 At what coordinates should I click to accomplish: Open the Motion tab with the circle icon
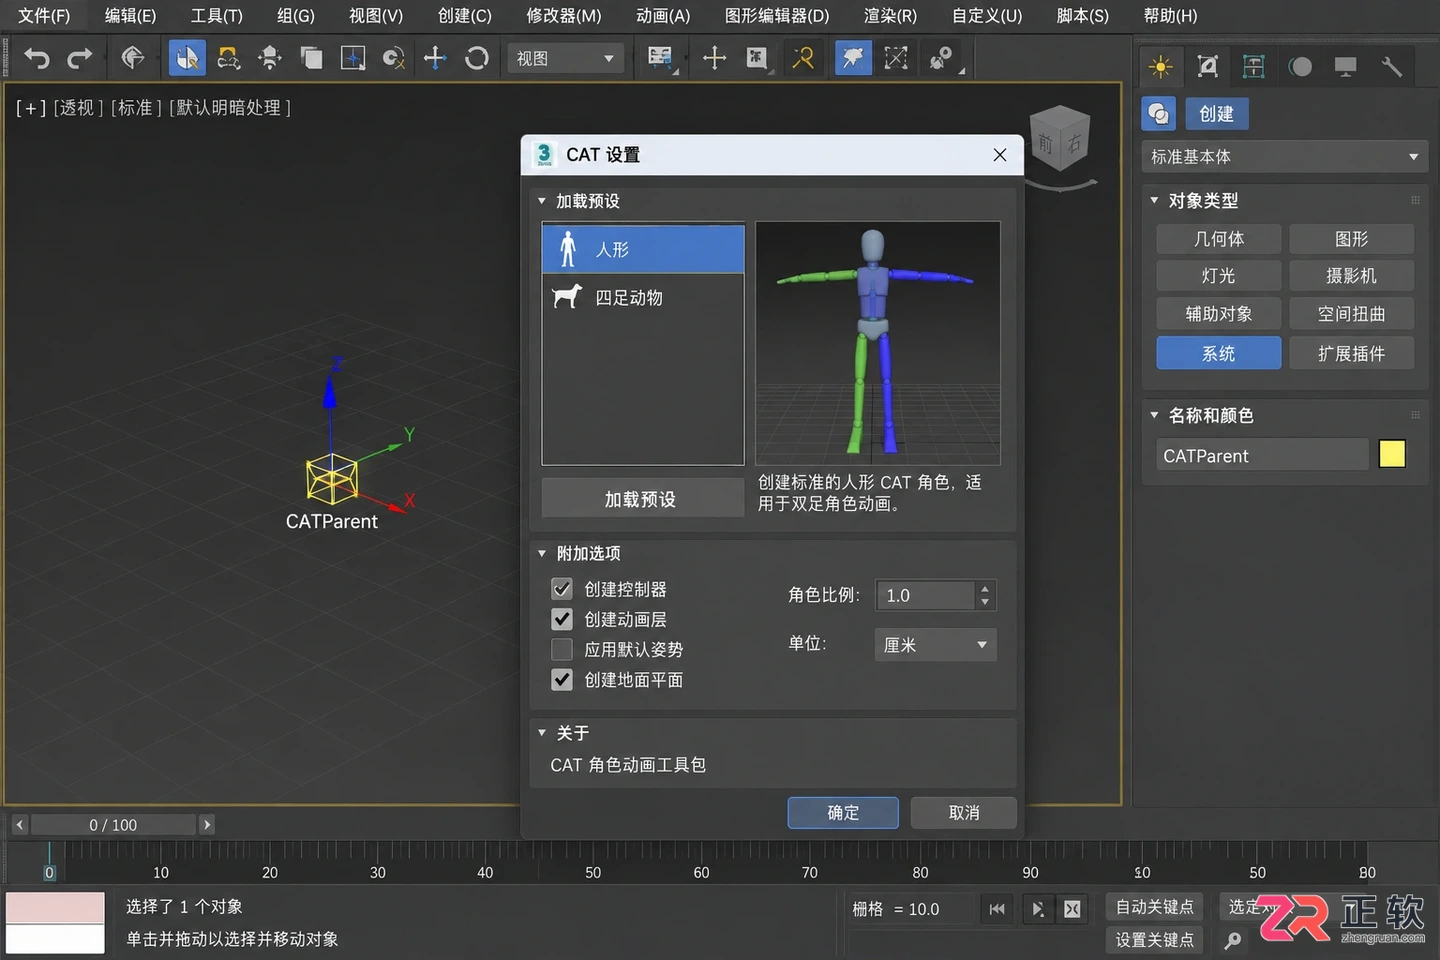click(x=1300, y=67)
